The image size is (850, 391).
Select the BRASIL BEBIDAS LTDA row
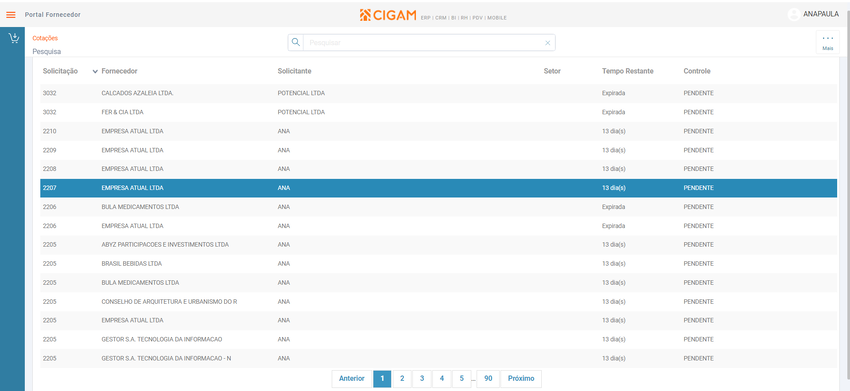(x=439, y=264)
